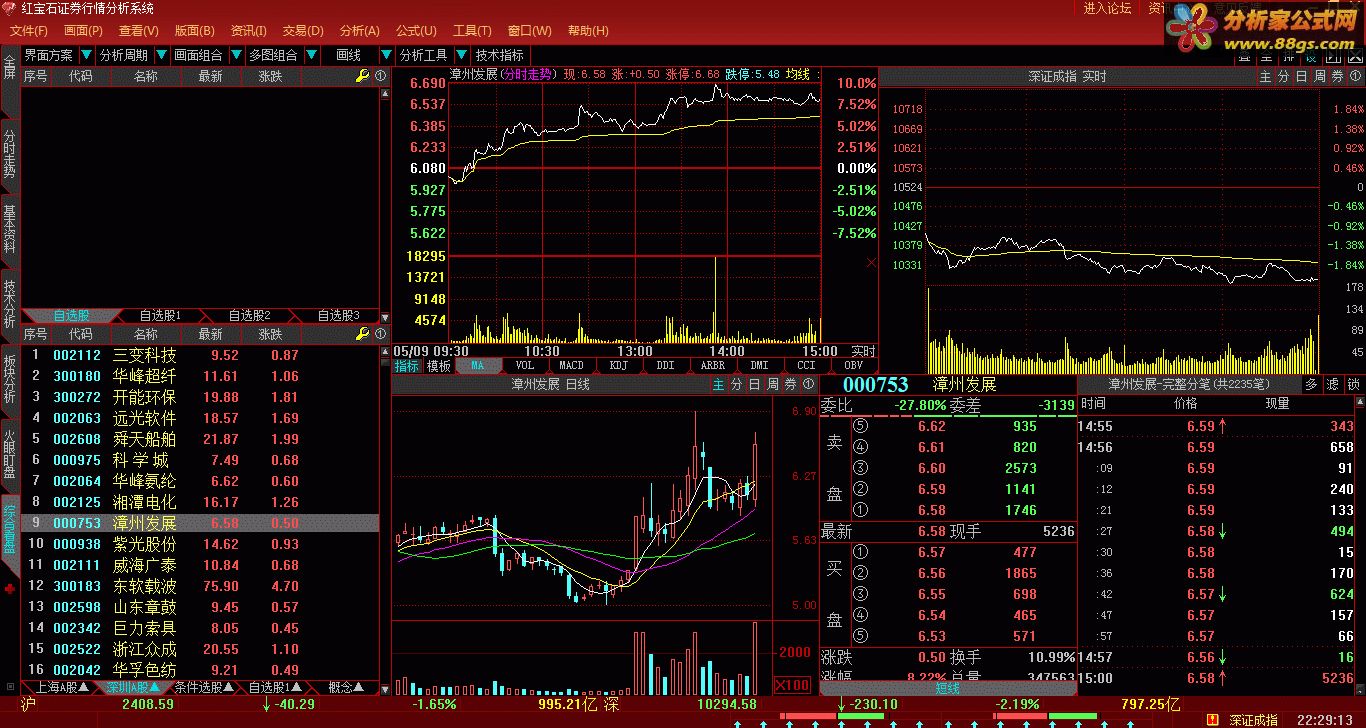Select the CCI indicator tab
Viewport: 1366px width, 728px height.
(x=807, y=366)
